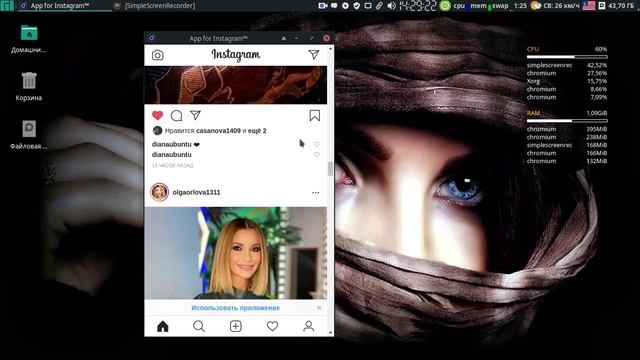Open post options three-dot menu
This screenshot has width=640, height=360.
(x=316, y=193)
